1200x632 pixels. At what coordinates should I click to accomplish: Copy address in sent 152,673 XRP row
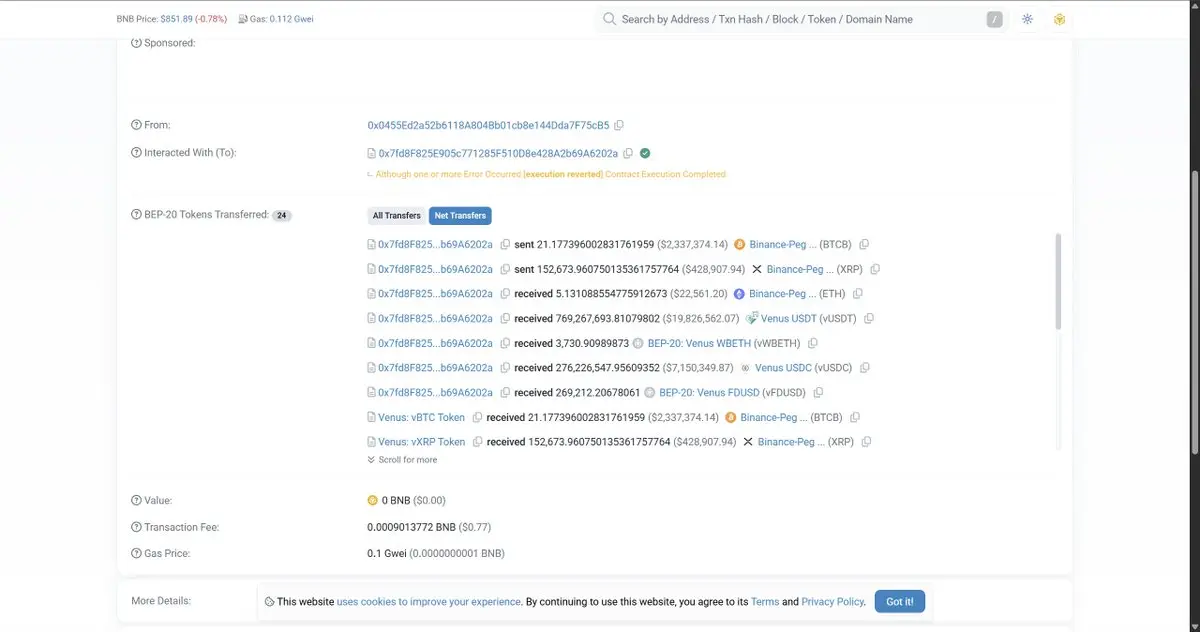[505, 269]
